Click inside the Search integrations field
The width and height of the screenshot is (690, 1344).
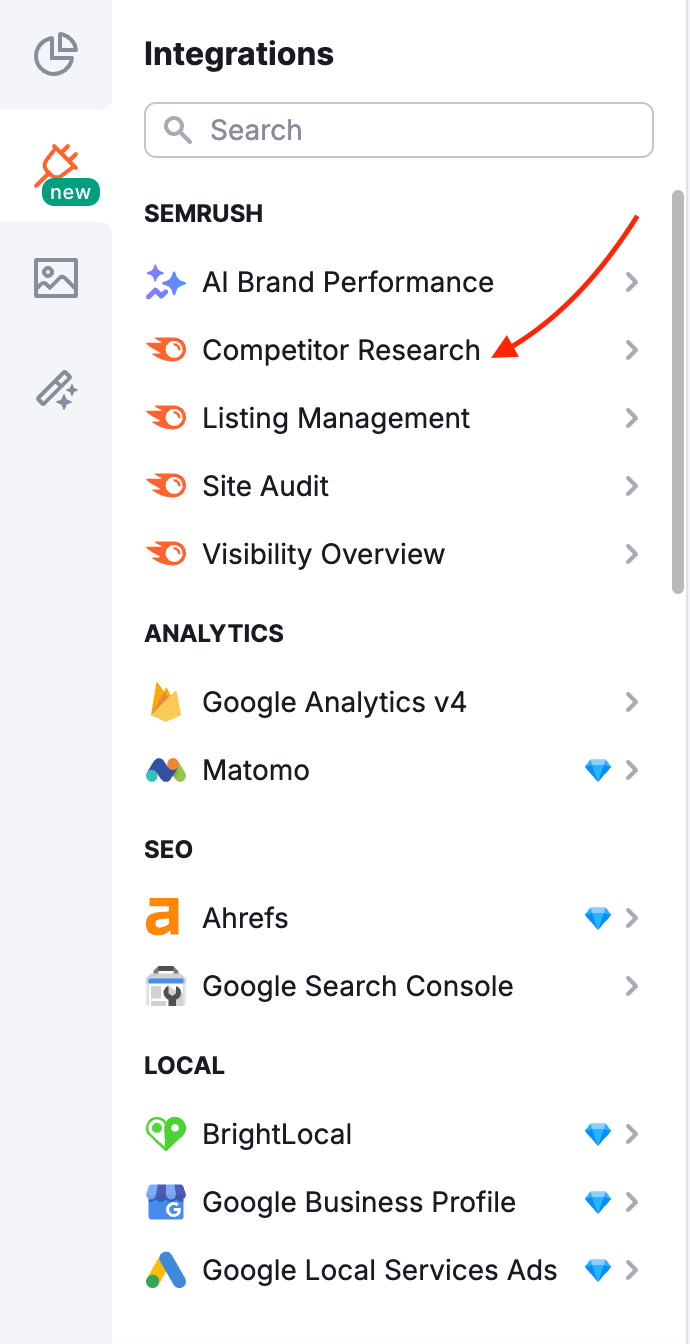(x=398, y=130)
